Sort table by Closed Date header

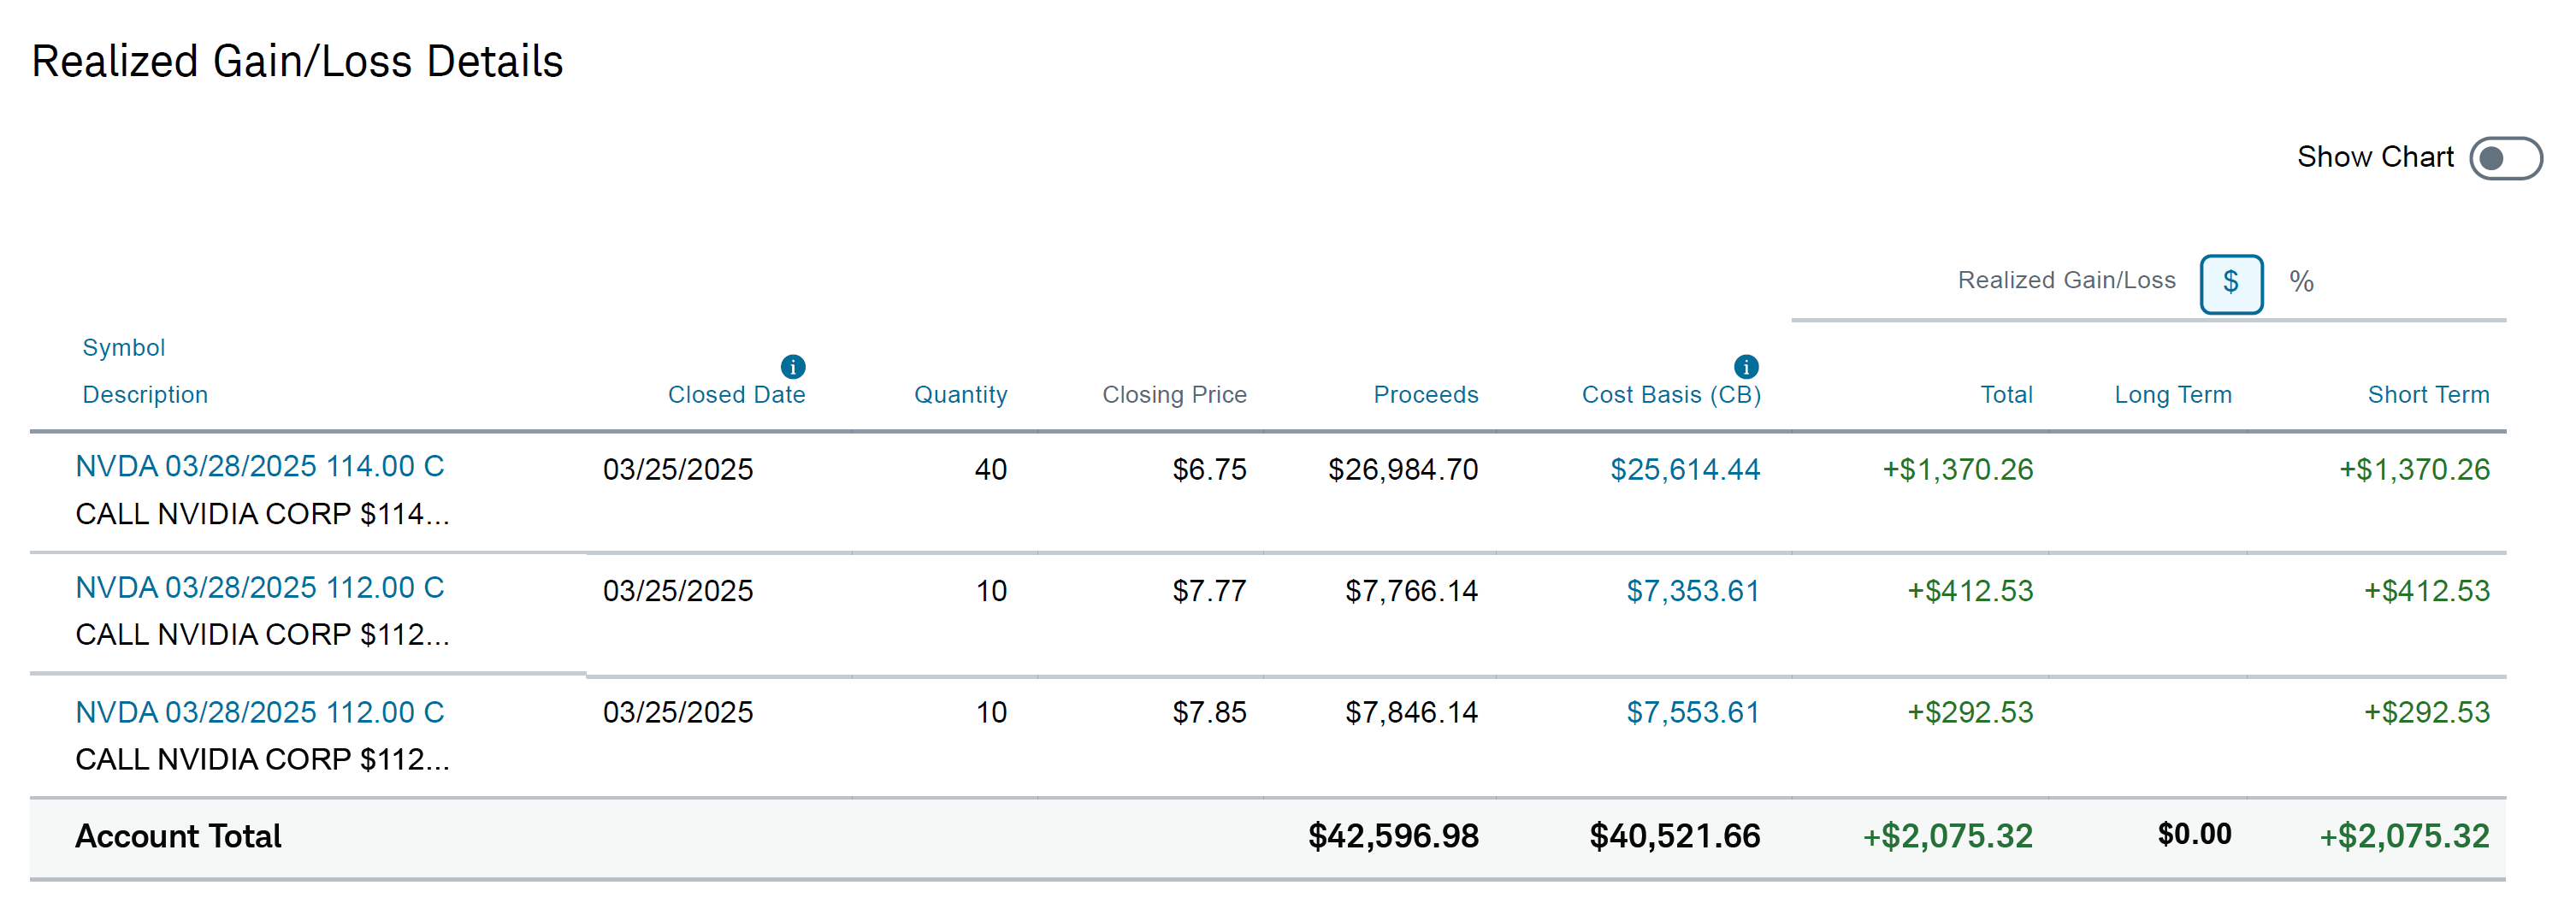736,395
